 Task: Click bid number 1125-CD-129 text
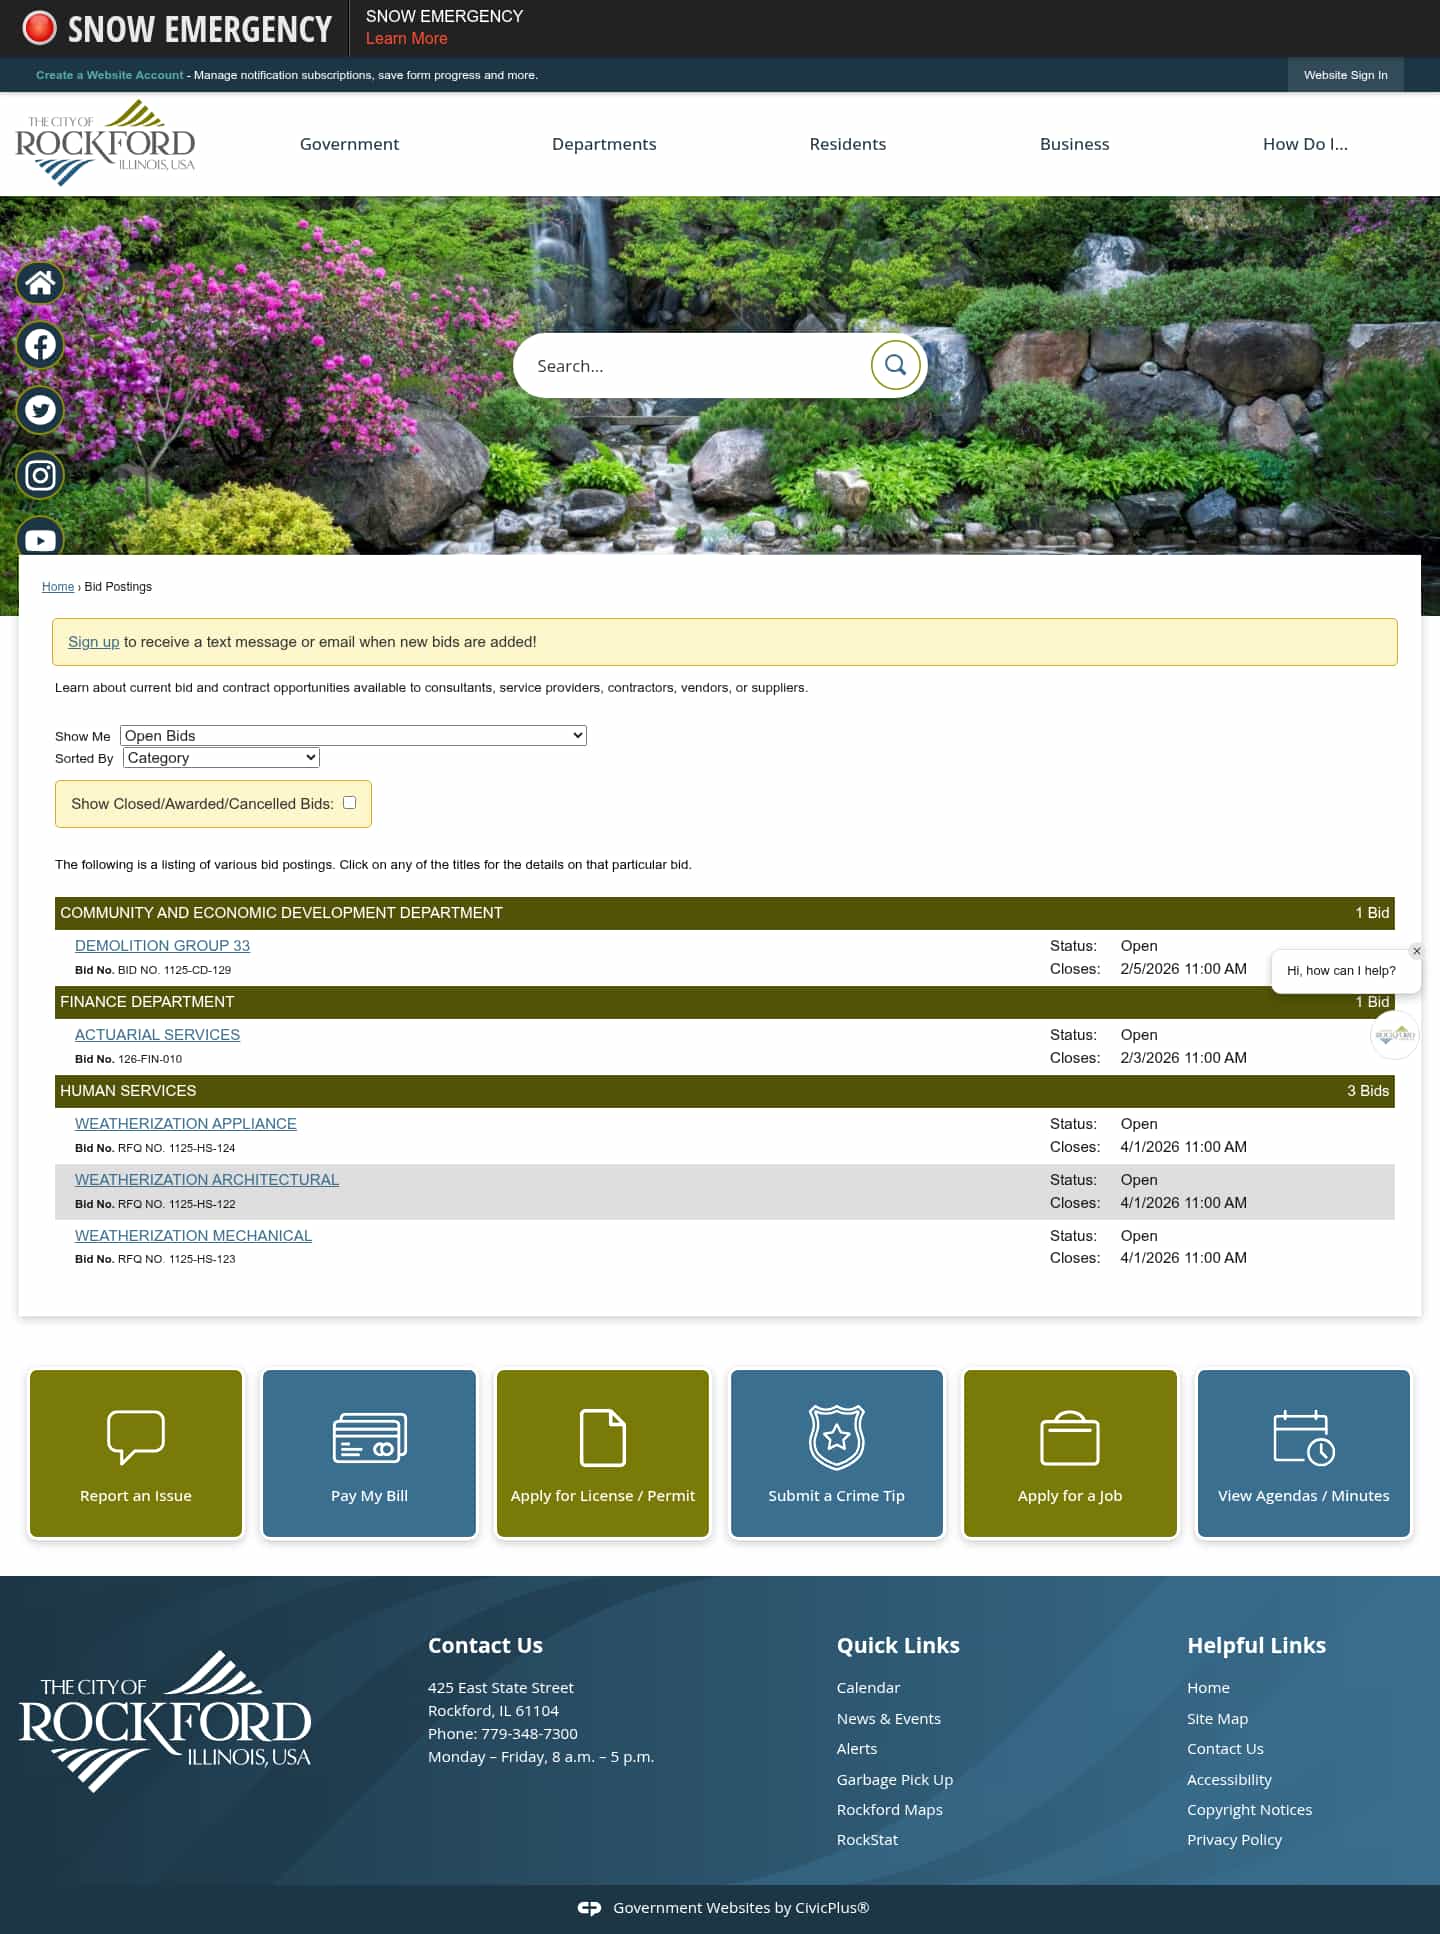point(174,970)
